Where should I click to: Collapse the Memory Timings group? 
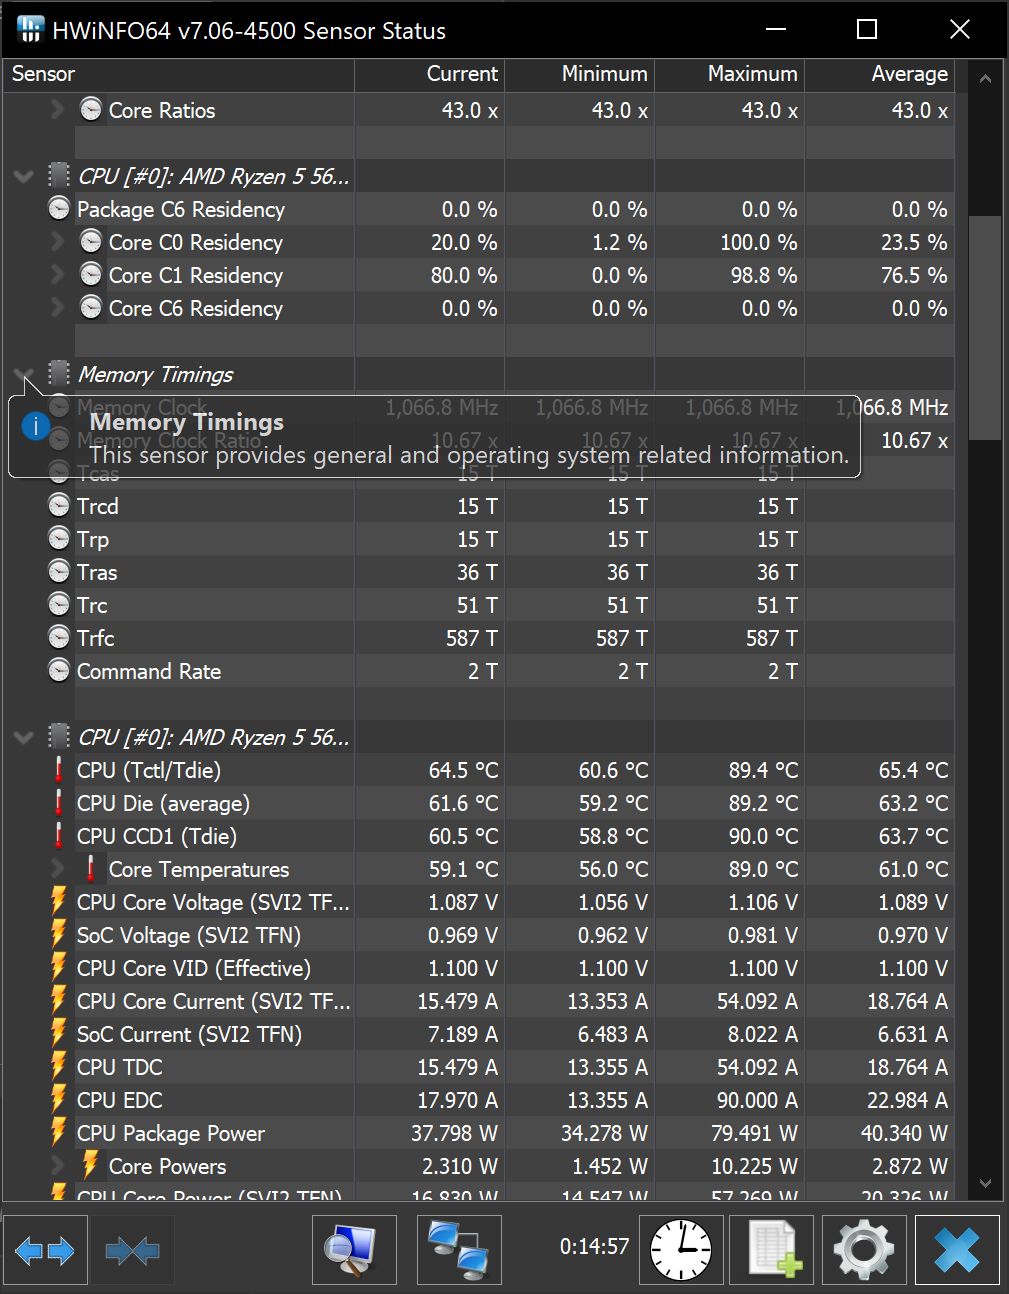pyautogui.click(x=24, y=374)
